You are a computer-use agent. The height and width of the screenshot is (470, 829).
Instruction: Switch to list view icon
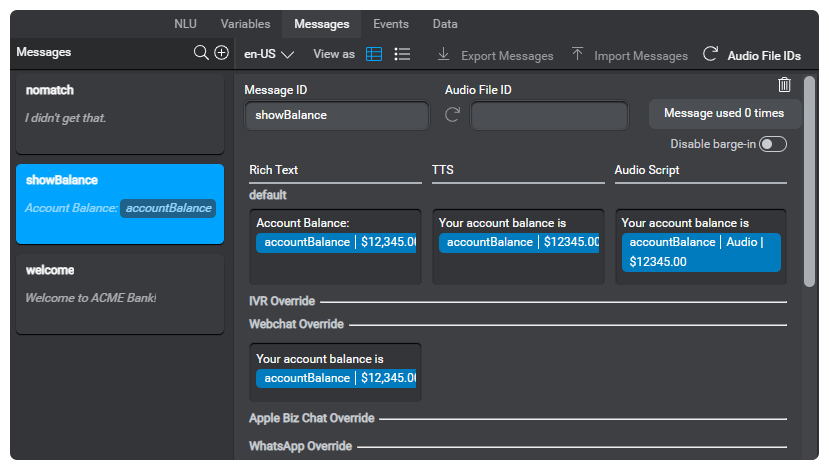coord(402,54)
